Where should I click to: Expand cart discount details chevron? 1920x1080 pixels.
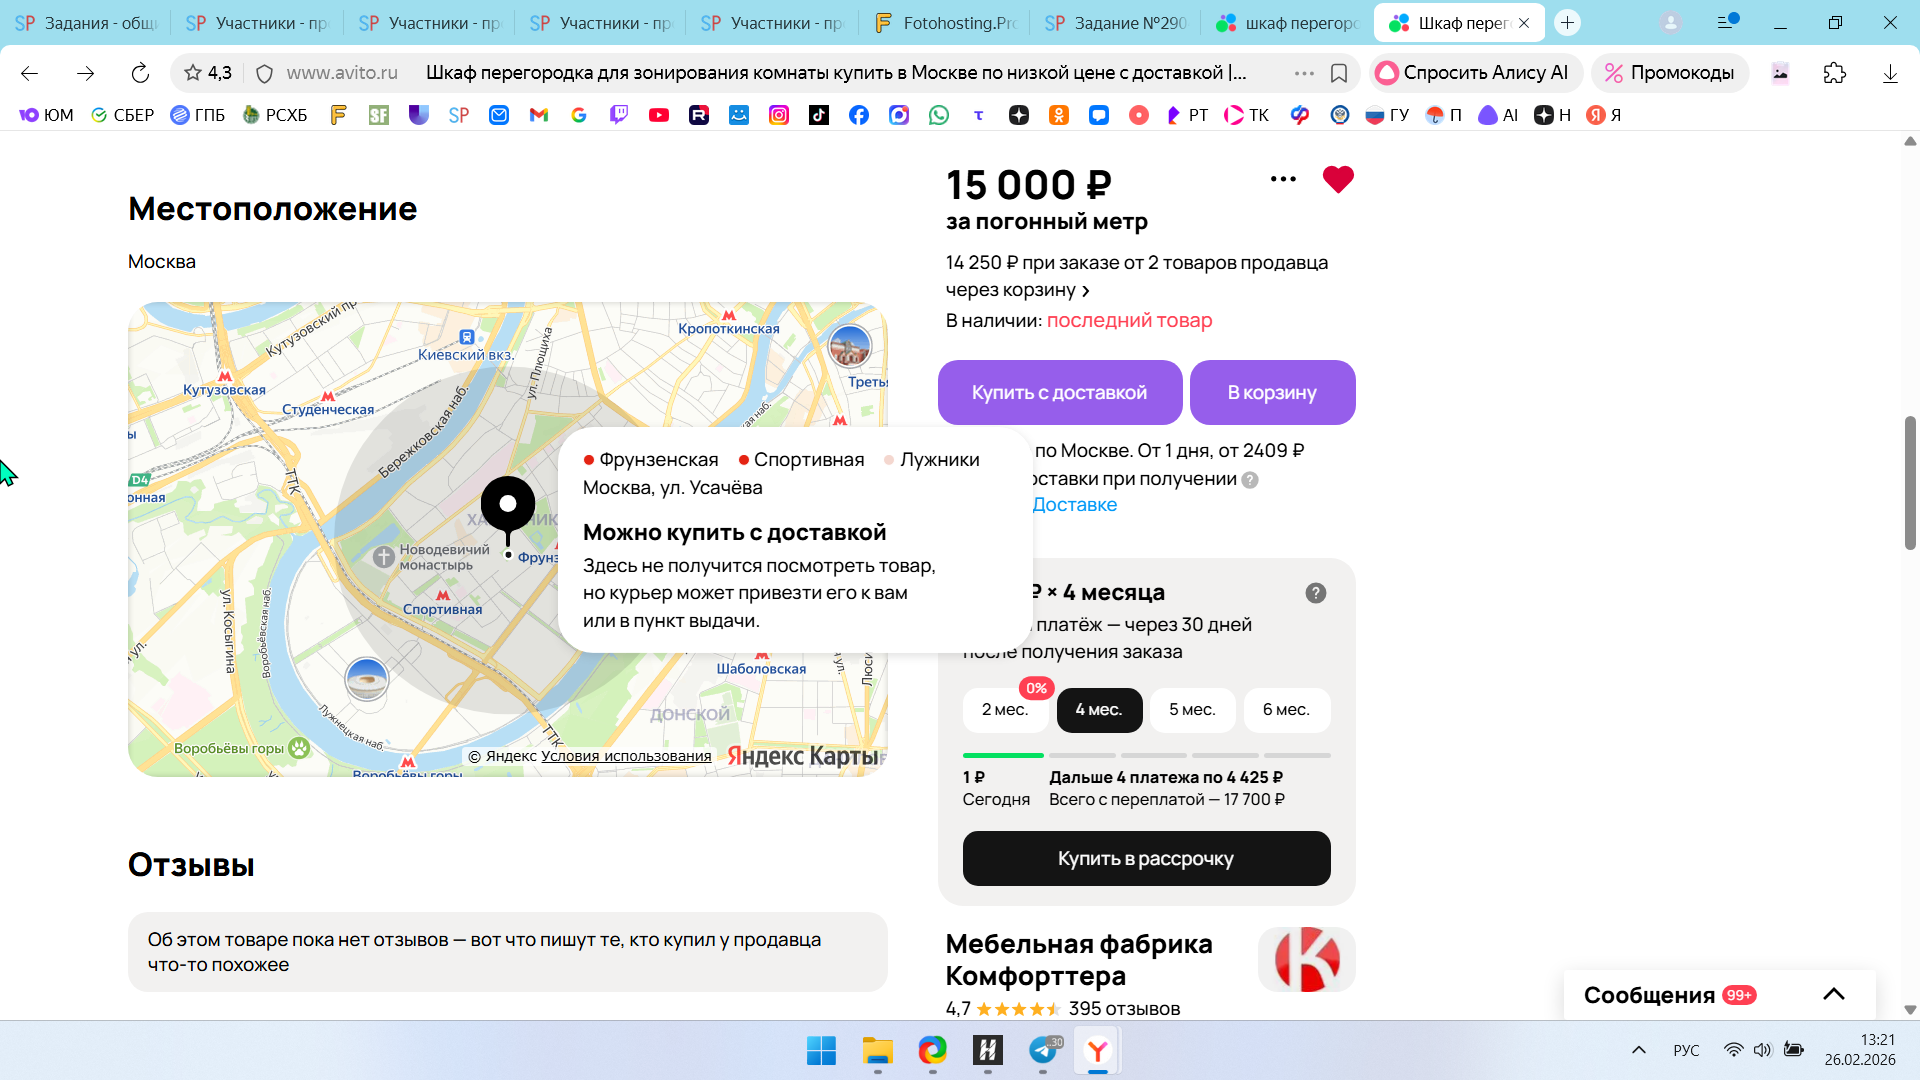1085,291
